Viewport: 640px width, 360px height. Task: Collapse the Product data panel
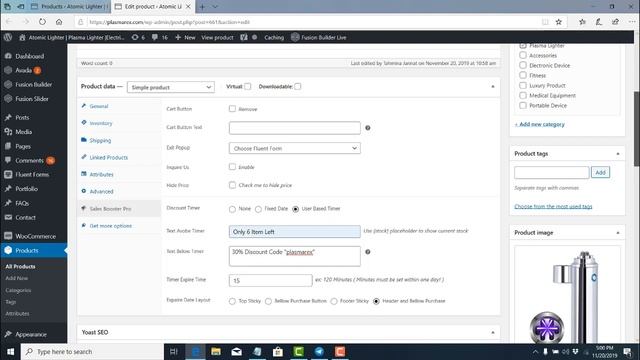click(x=493, y=87)
